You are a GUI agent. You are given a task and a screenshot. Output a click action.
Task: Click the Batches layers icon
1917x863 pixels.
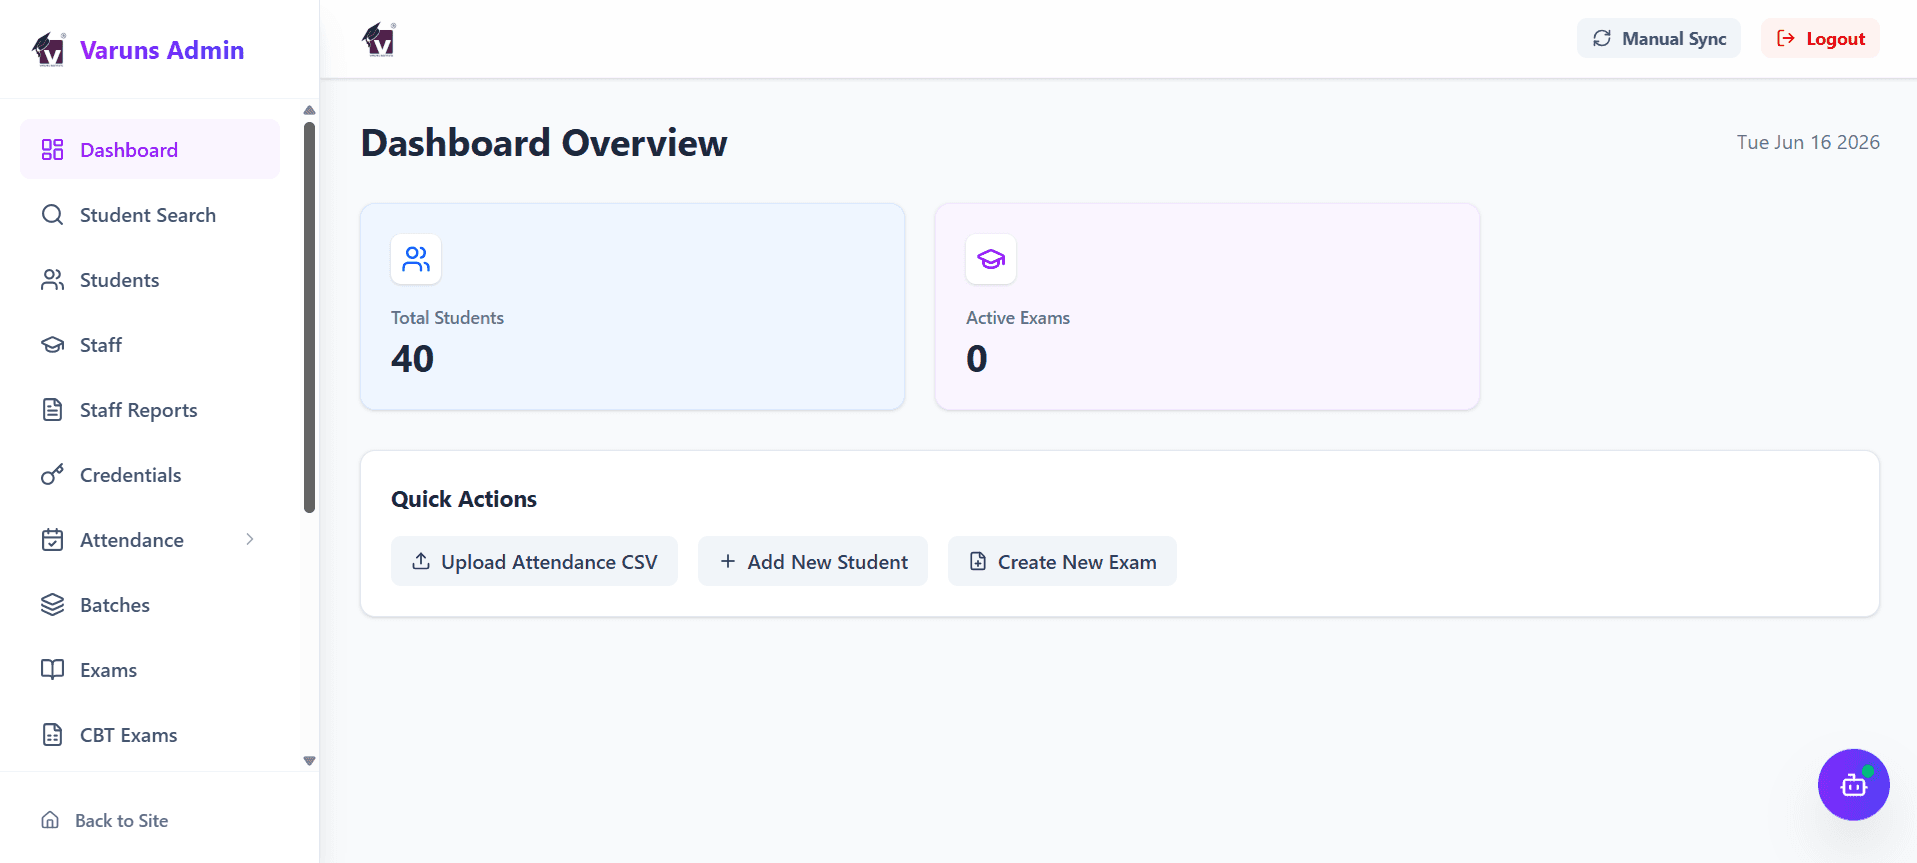click(x=52, y=605)
